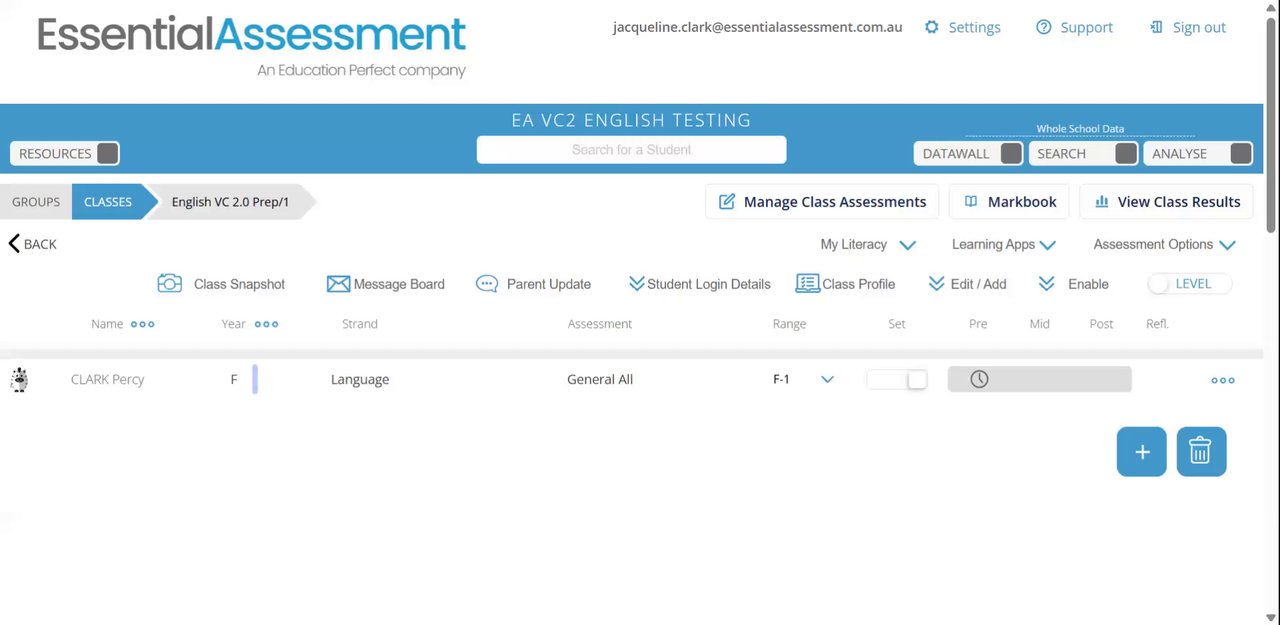Click the blue plus add button
This screenshot has height=625, width=1280.
pos(1141,452)
